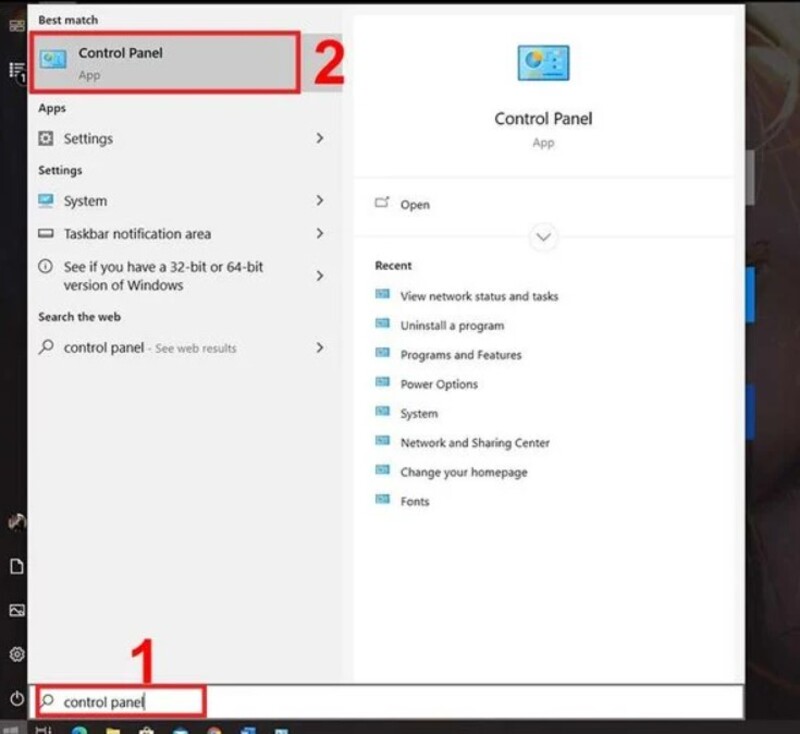Open Taskbar notification area result
The width and height of the screenshot is (800, 734).
tap(181, 234)
